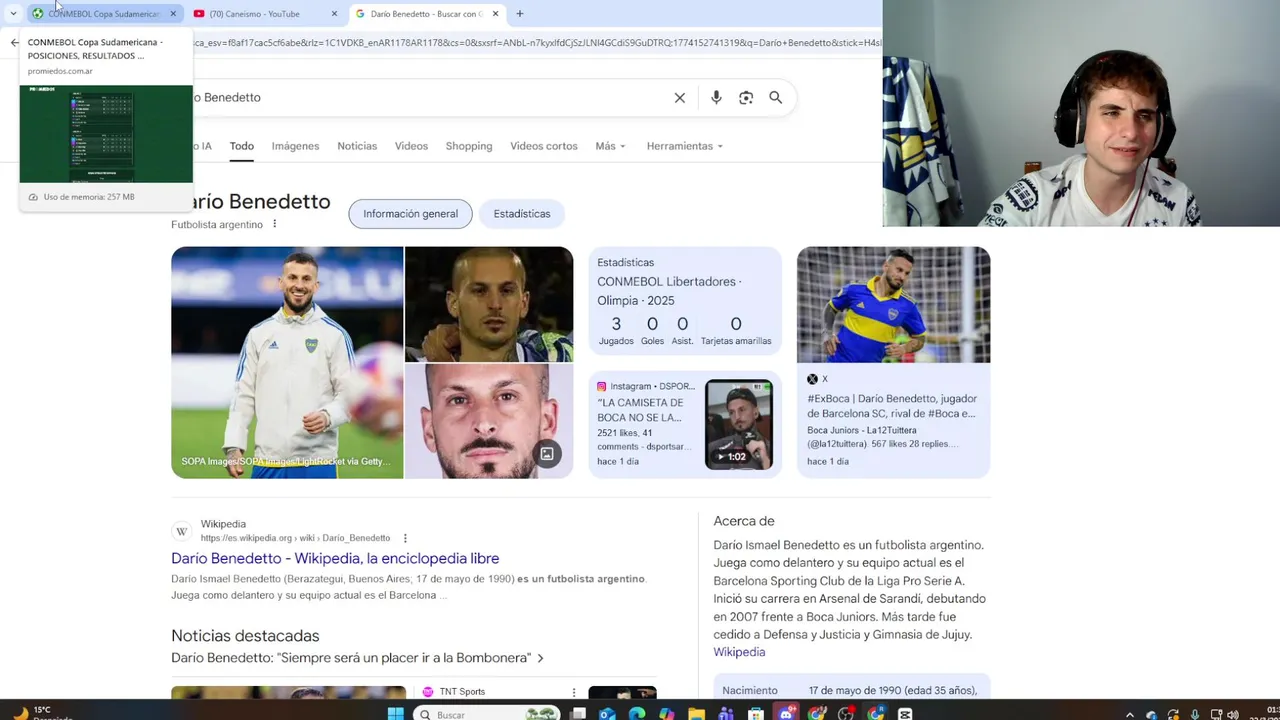
Task: Switch to the Shopping tab
Action: point(469,146)
